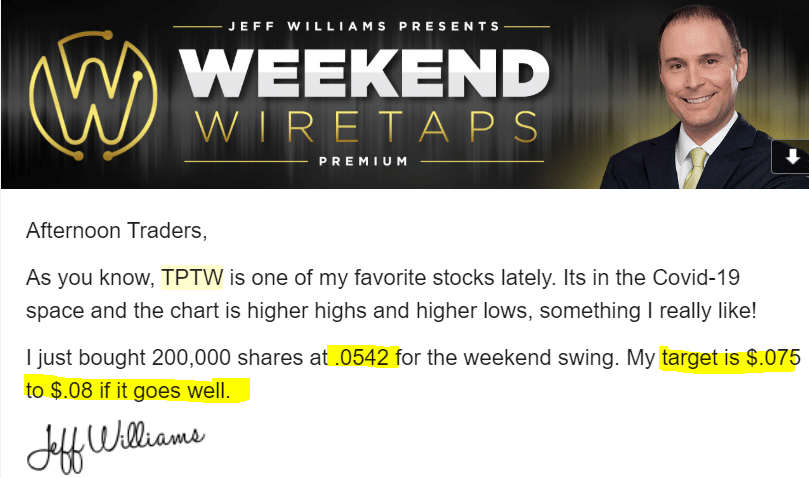Click the 'Afternoon Traders,' greeting line
This screenshot has height=478, width=809.
tap(117, 231)
